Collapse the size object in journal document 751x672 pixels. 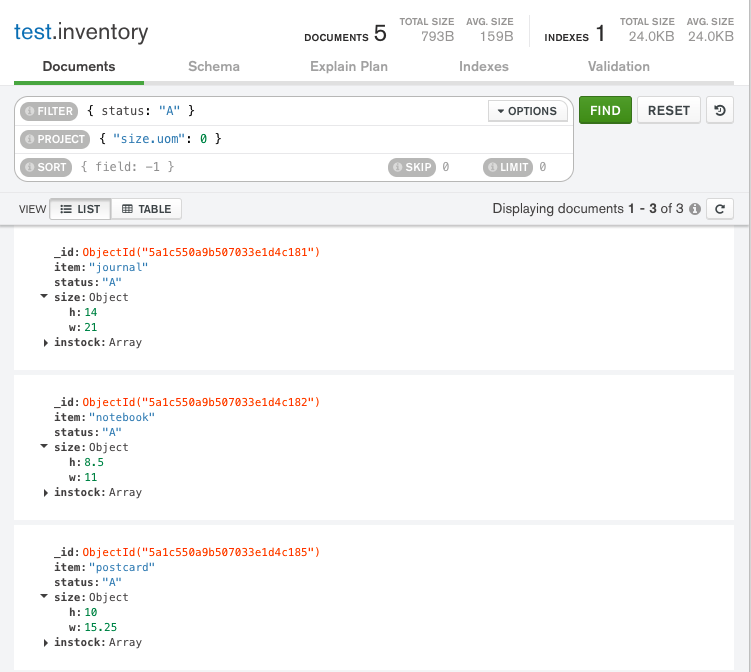[x=45, y=297]
